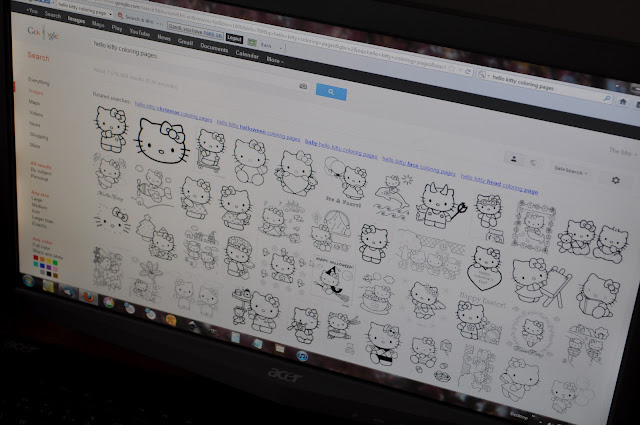This screenshot has height=425, width=640.
Task: Click the black Logout toolbar button
Action: (x=234, y=38)
